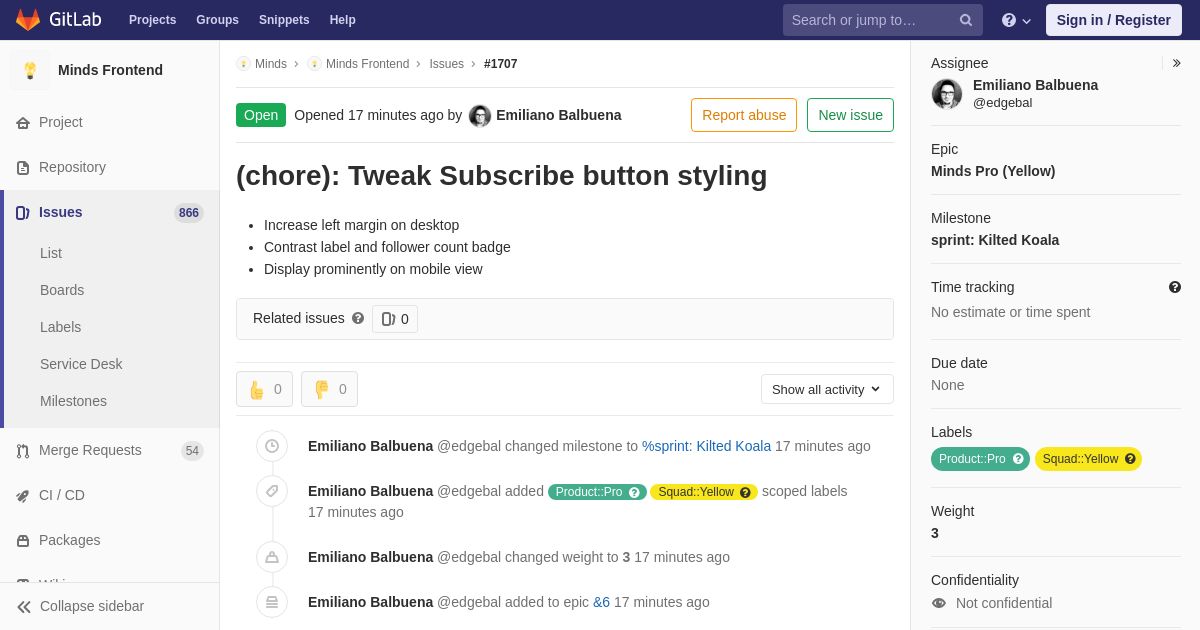The height and width of the screenshot is (630, 1200).
Task: Open the &6 epic link
Action: pos(601,602)
